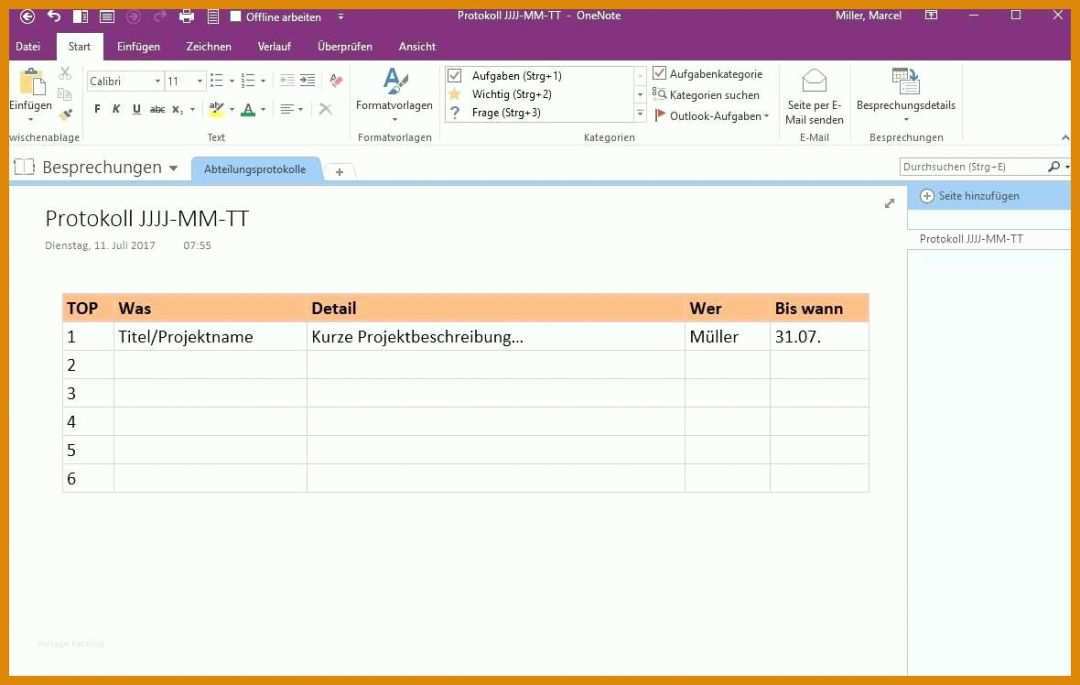Clear all formatting eraser icon
The height and width of the screenshot is (685, 1080).
point(336,81)
